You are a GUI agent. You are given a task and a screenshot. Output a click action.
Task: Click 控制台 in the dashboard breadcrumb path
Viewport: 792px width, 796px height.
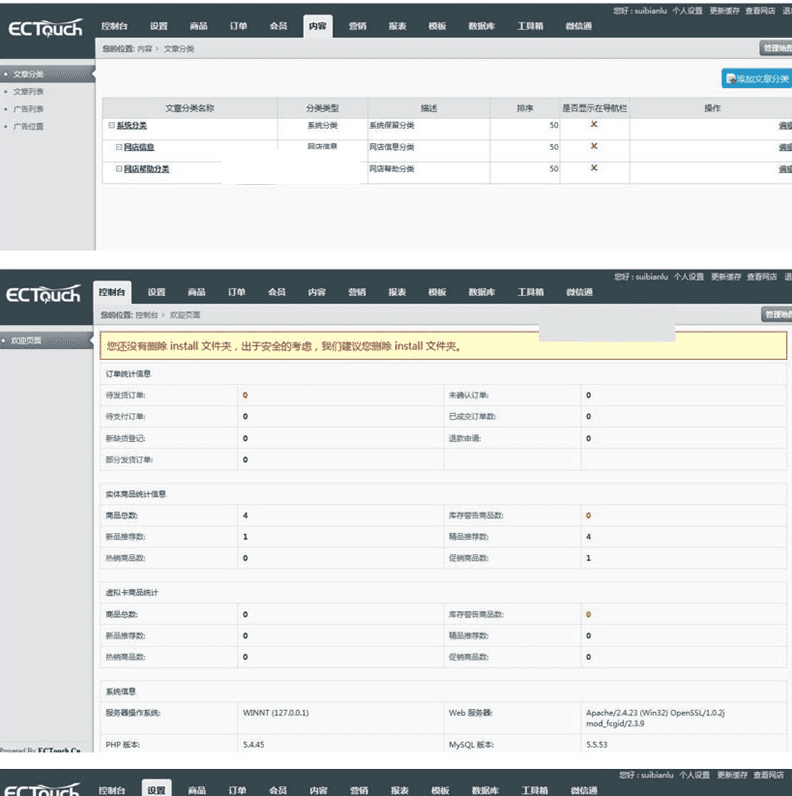(147, 315)
